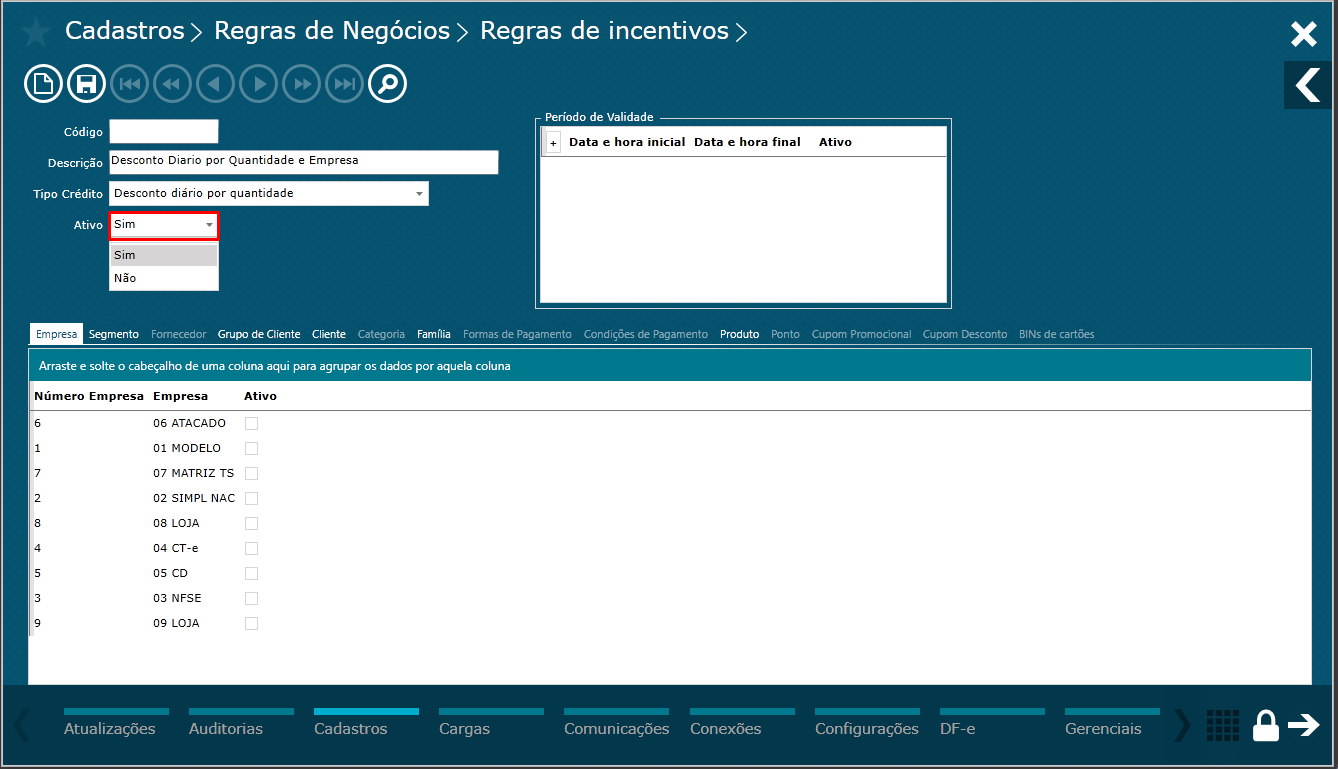Click into the Descrição field
This screenshot has width=1338, height=769.
(x=304, y=162)
